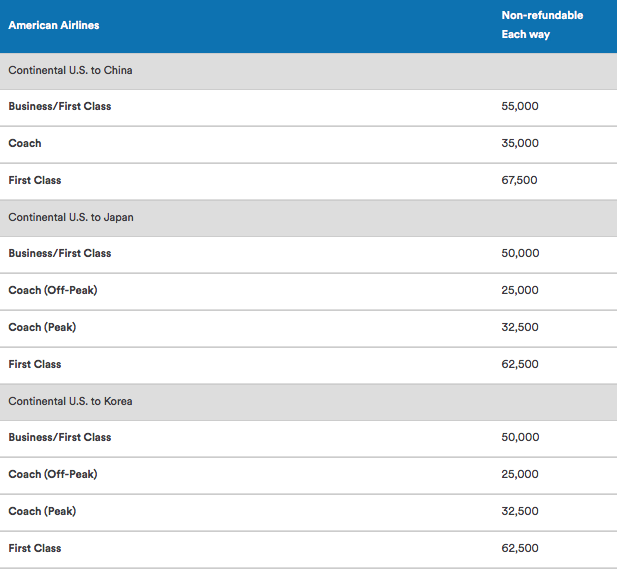This screenshot has width=621, height=570.
Task: Select Coach (Off-Peak) under Japan
Action: 53,290
